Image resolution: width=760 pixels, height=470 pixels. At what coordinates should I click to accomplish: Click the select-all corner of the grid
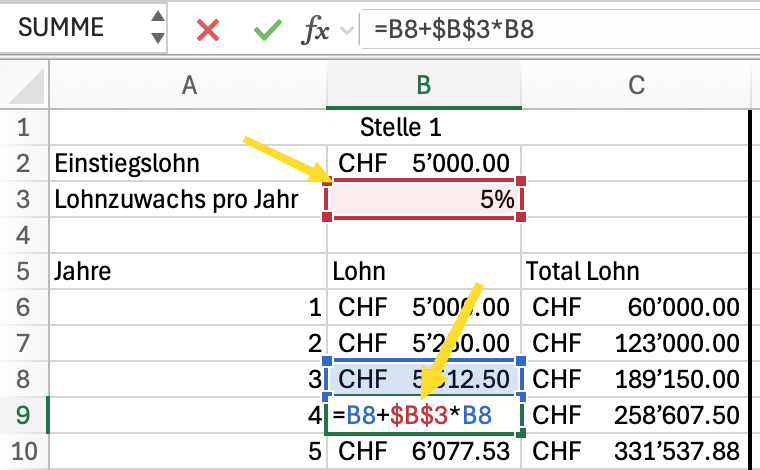[x=24, y=87]
